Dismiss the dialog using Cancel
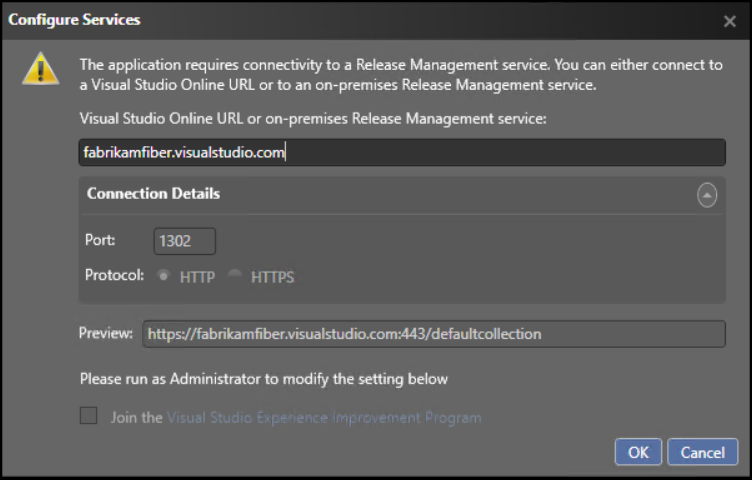Screen dimensions: 752x480 coord(703,452)
